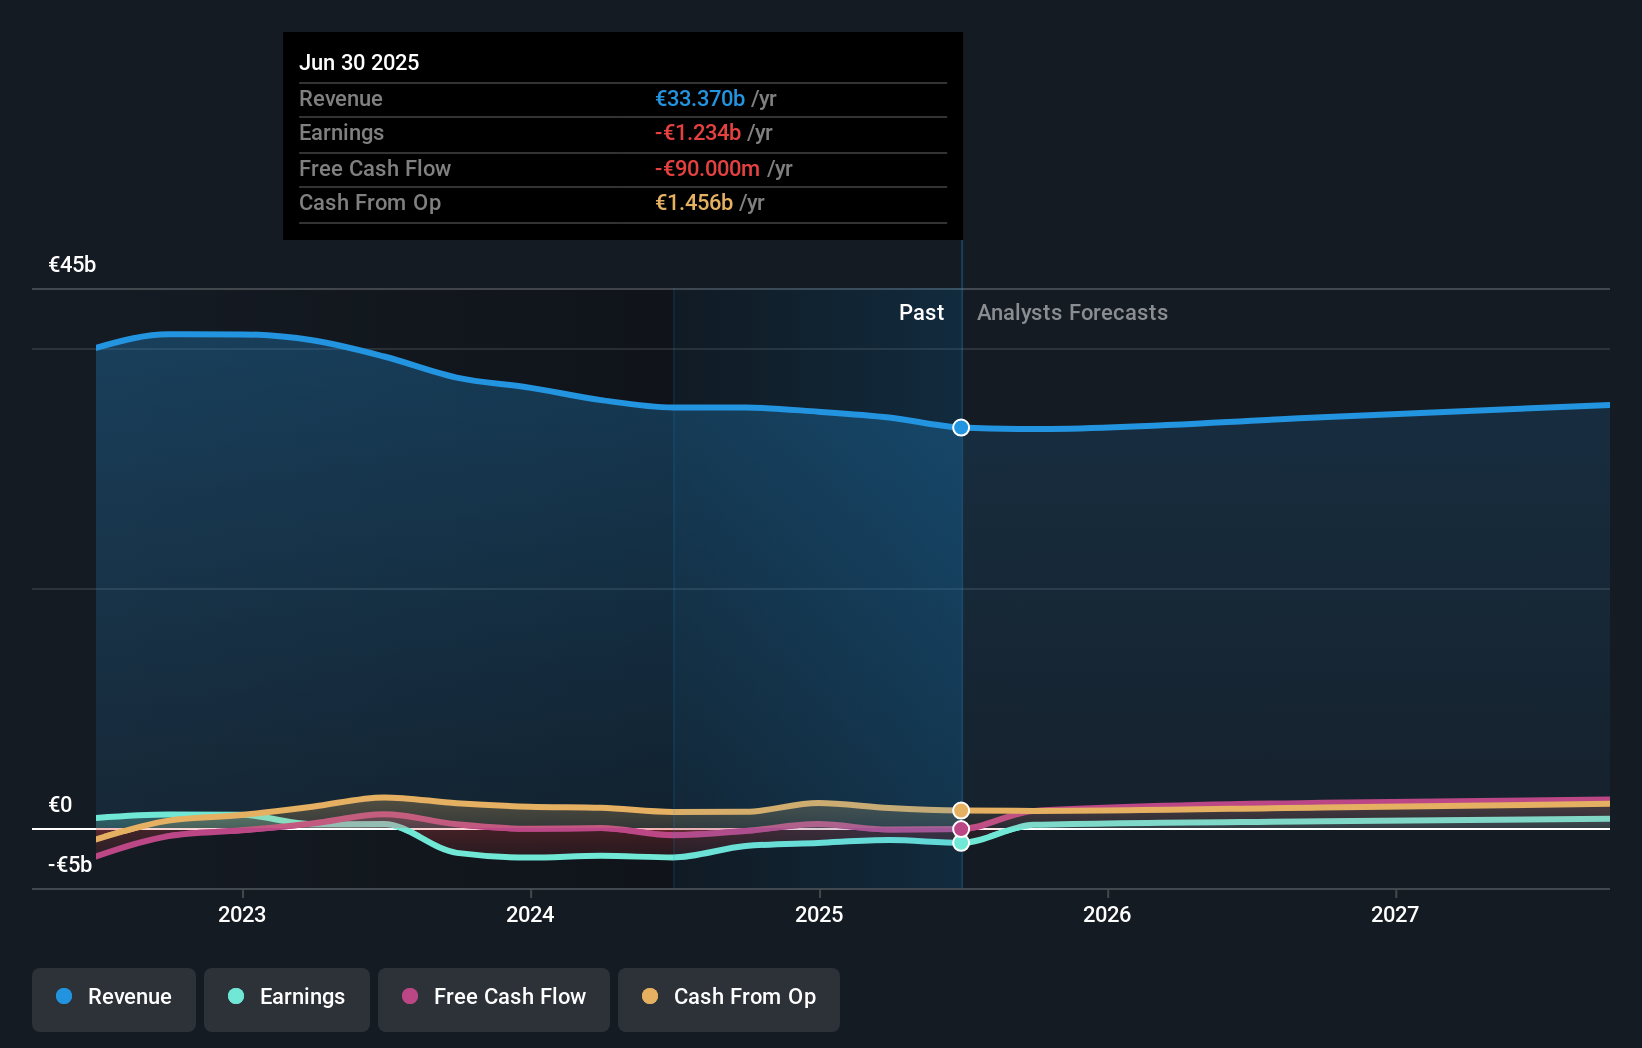Click the blue Revenue data point marker
Screen dimensions: 1642x1048
click(961, 427)
